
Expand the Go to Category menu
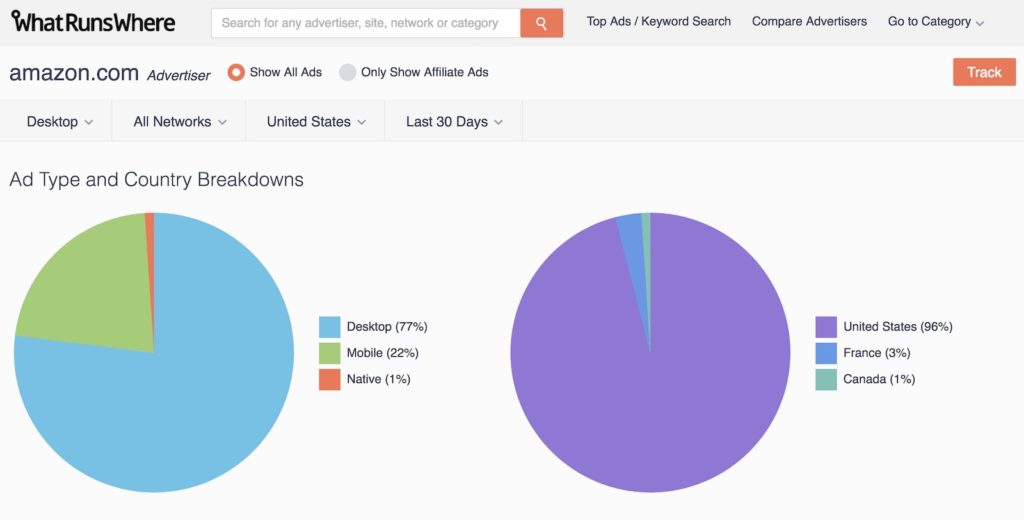pyautogui.click(x=935, y=21)
